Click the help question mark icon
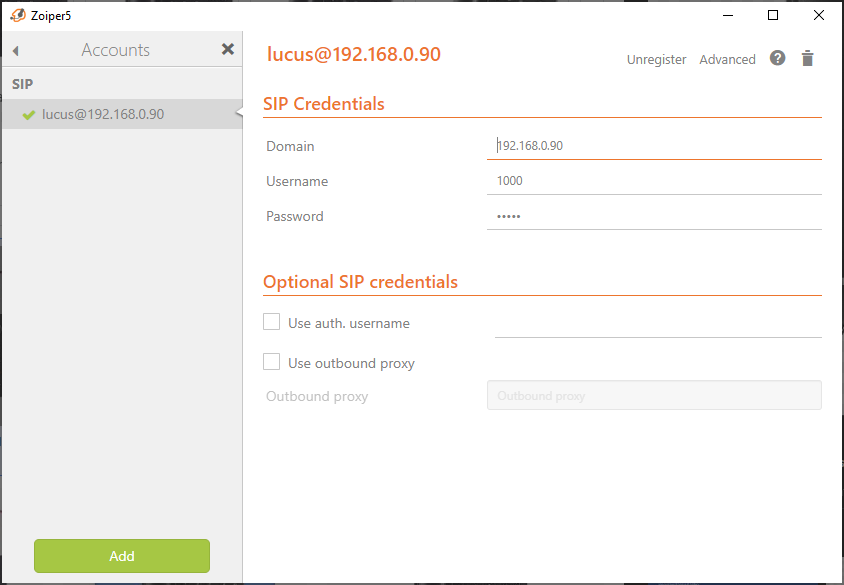Image resolution: width=844 pixels, height=585 pixels. [x=777, y=58]
